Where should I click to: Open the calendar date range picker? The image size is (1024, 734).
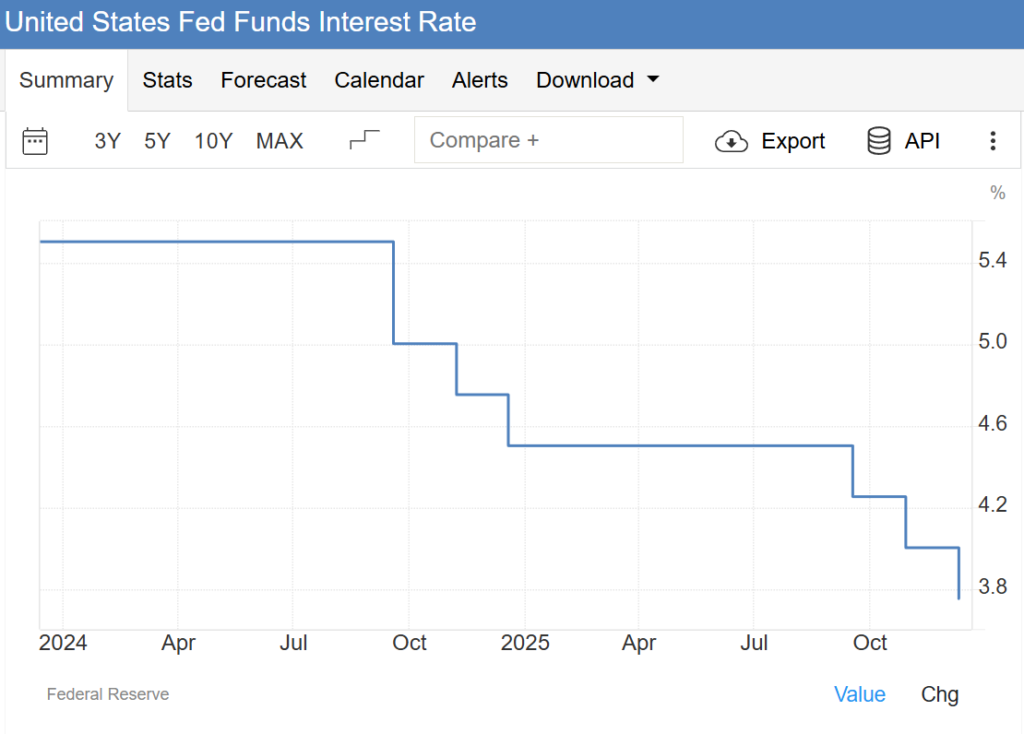35,141
